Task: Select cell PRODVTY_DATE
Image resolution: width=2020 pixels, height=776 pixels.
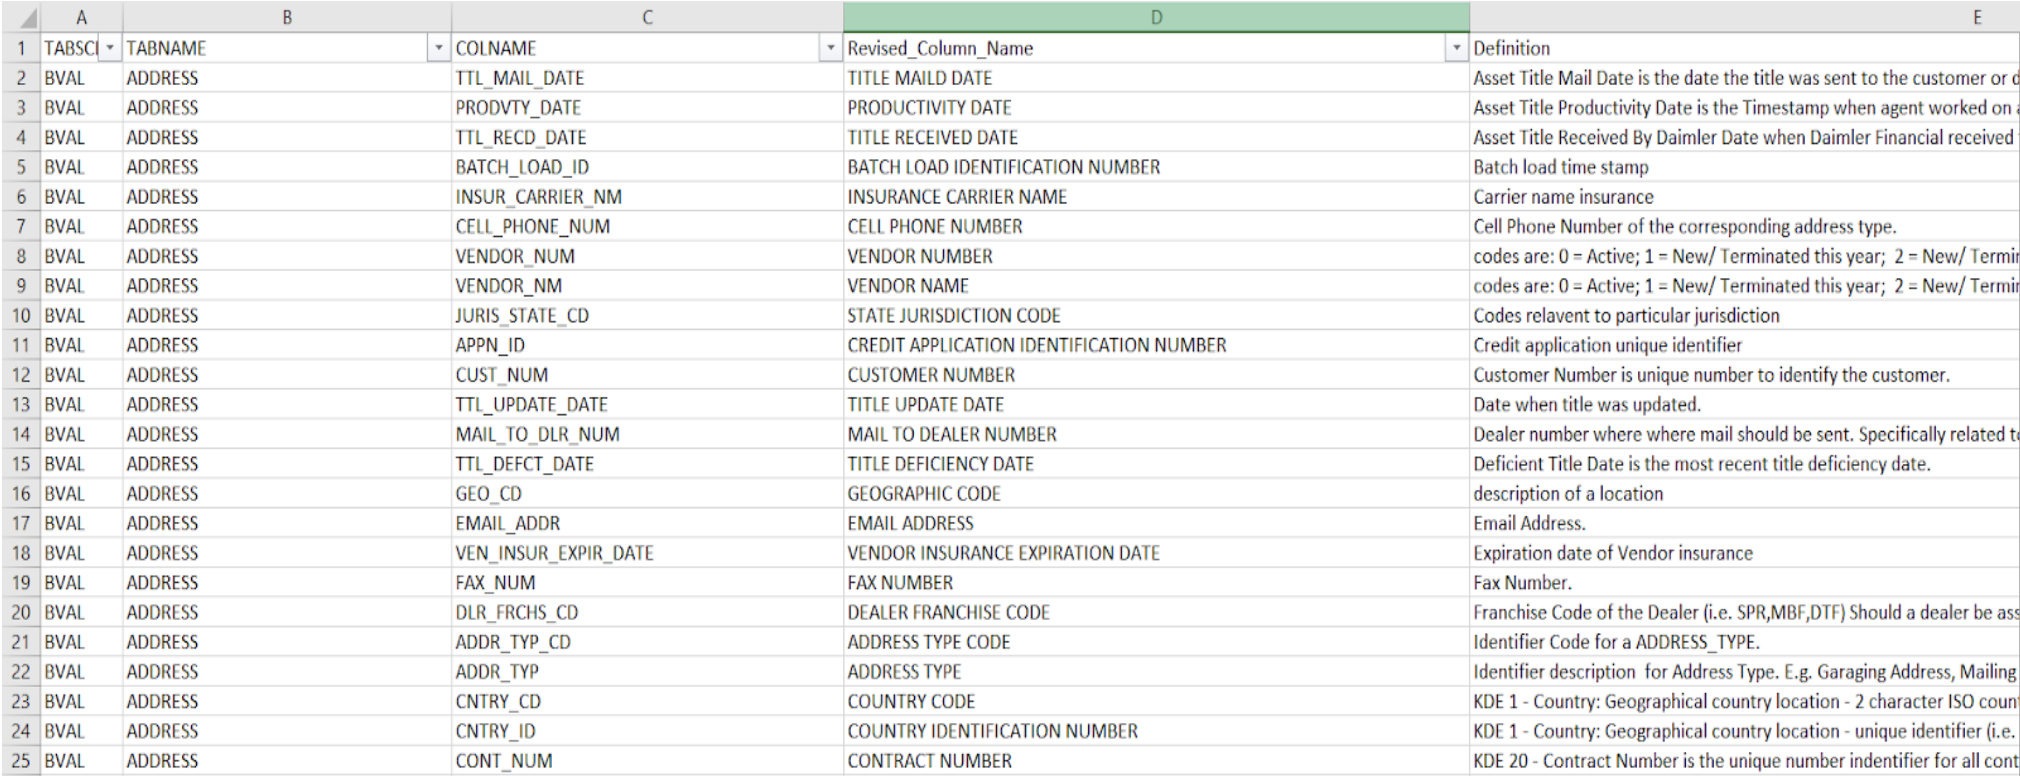Action: click(x=647, y=107)
